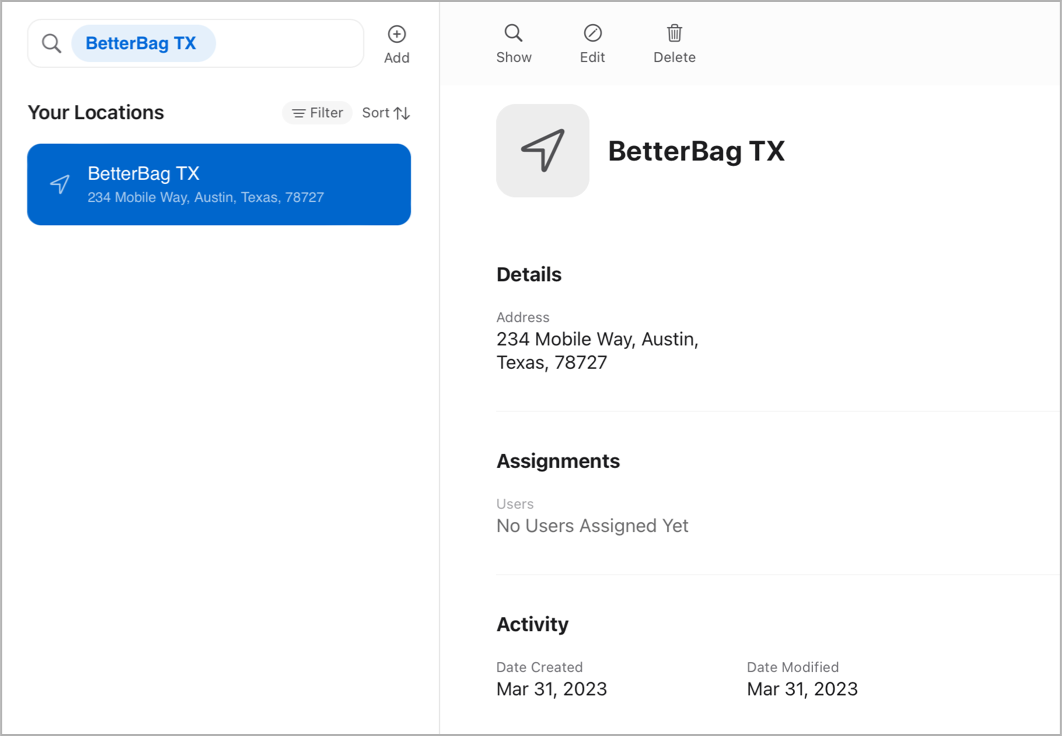The height and width of the screenshot is (736, 1062).
Task: Click the Show magnifier icon in the toolbar
Action: click(x=513, y=33)
